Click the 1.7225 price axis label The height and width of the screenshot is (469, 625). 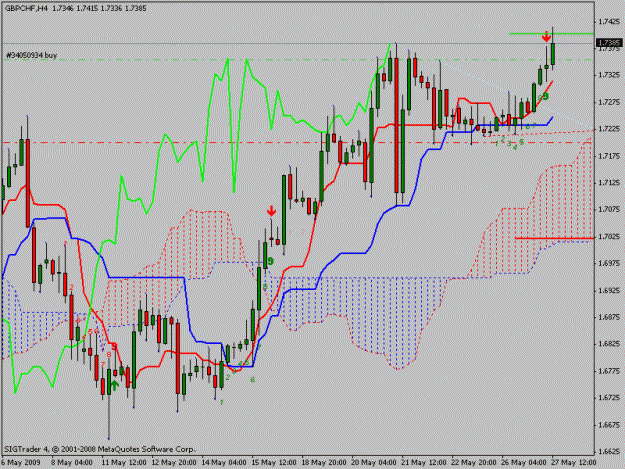click(x=609, y=129)
